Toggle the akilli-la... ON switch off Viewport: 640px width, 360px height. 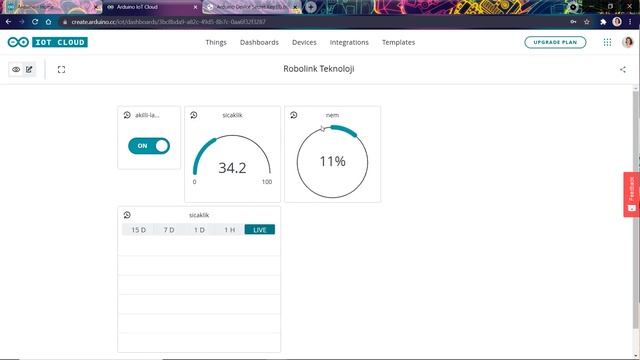(149, 146)
